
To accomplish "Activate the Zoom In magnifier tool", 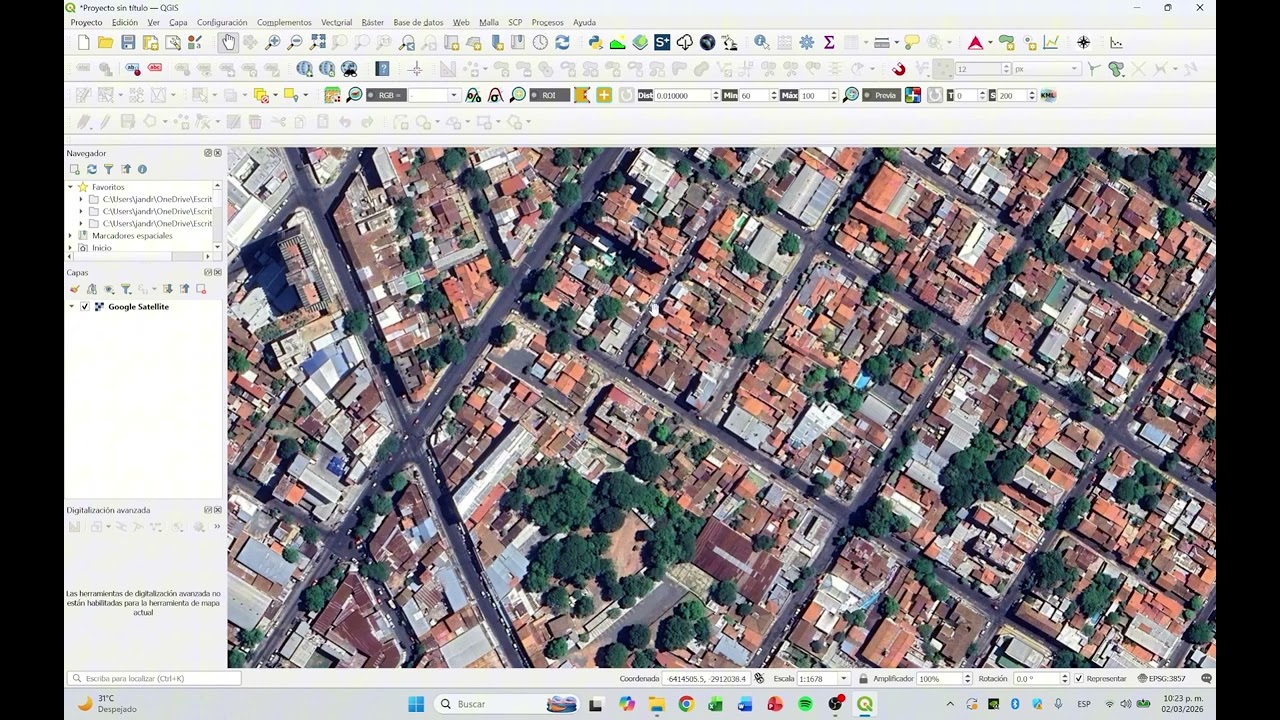I will [x=272, y=42].
